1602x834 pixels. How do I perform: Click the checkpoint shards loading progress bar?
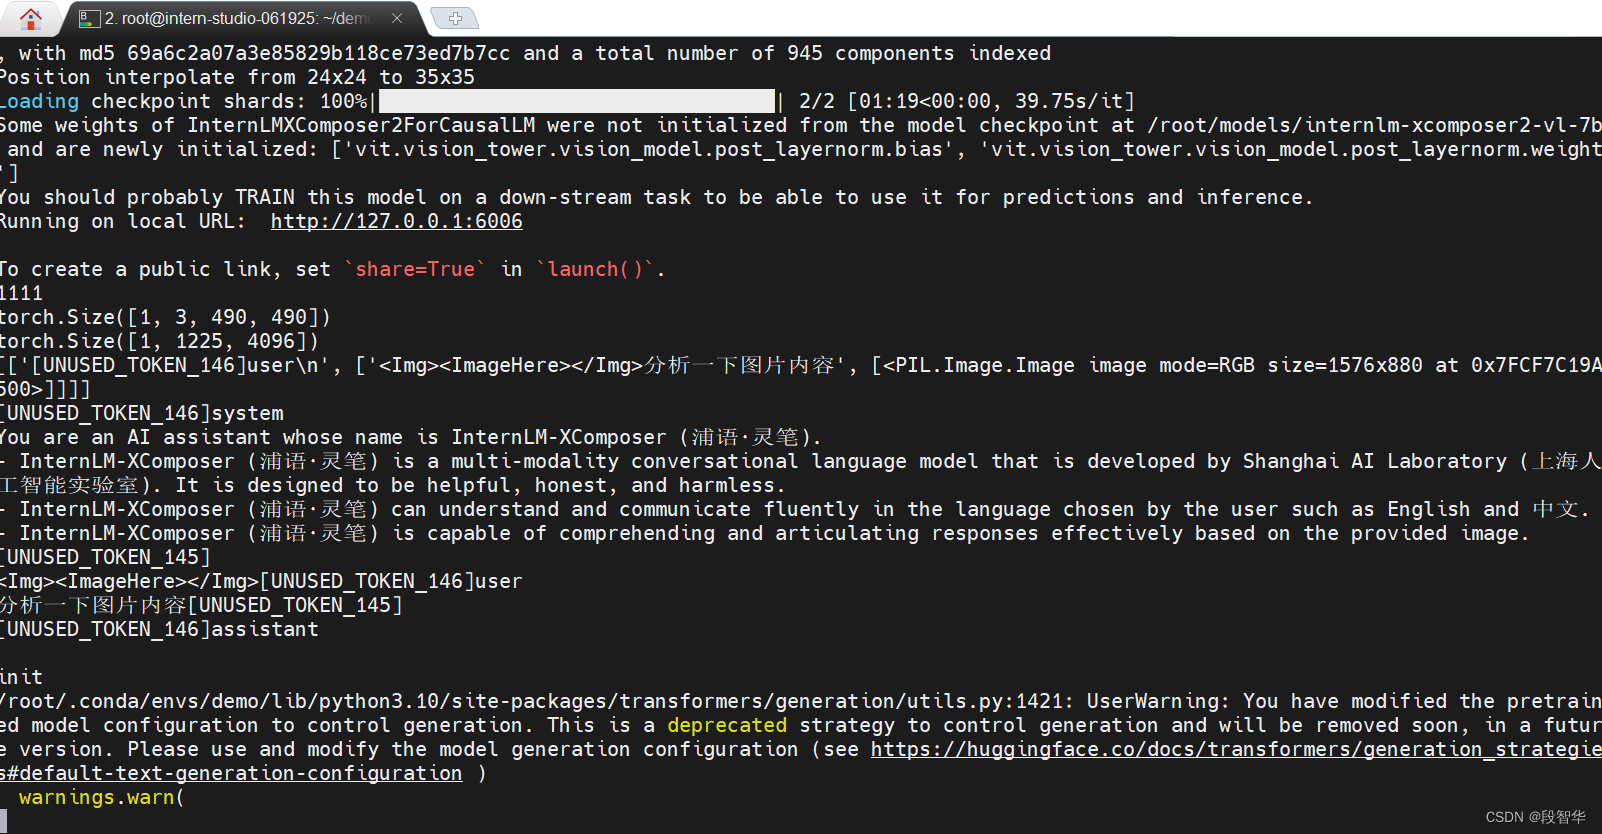(577, 101)
